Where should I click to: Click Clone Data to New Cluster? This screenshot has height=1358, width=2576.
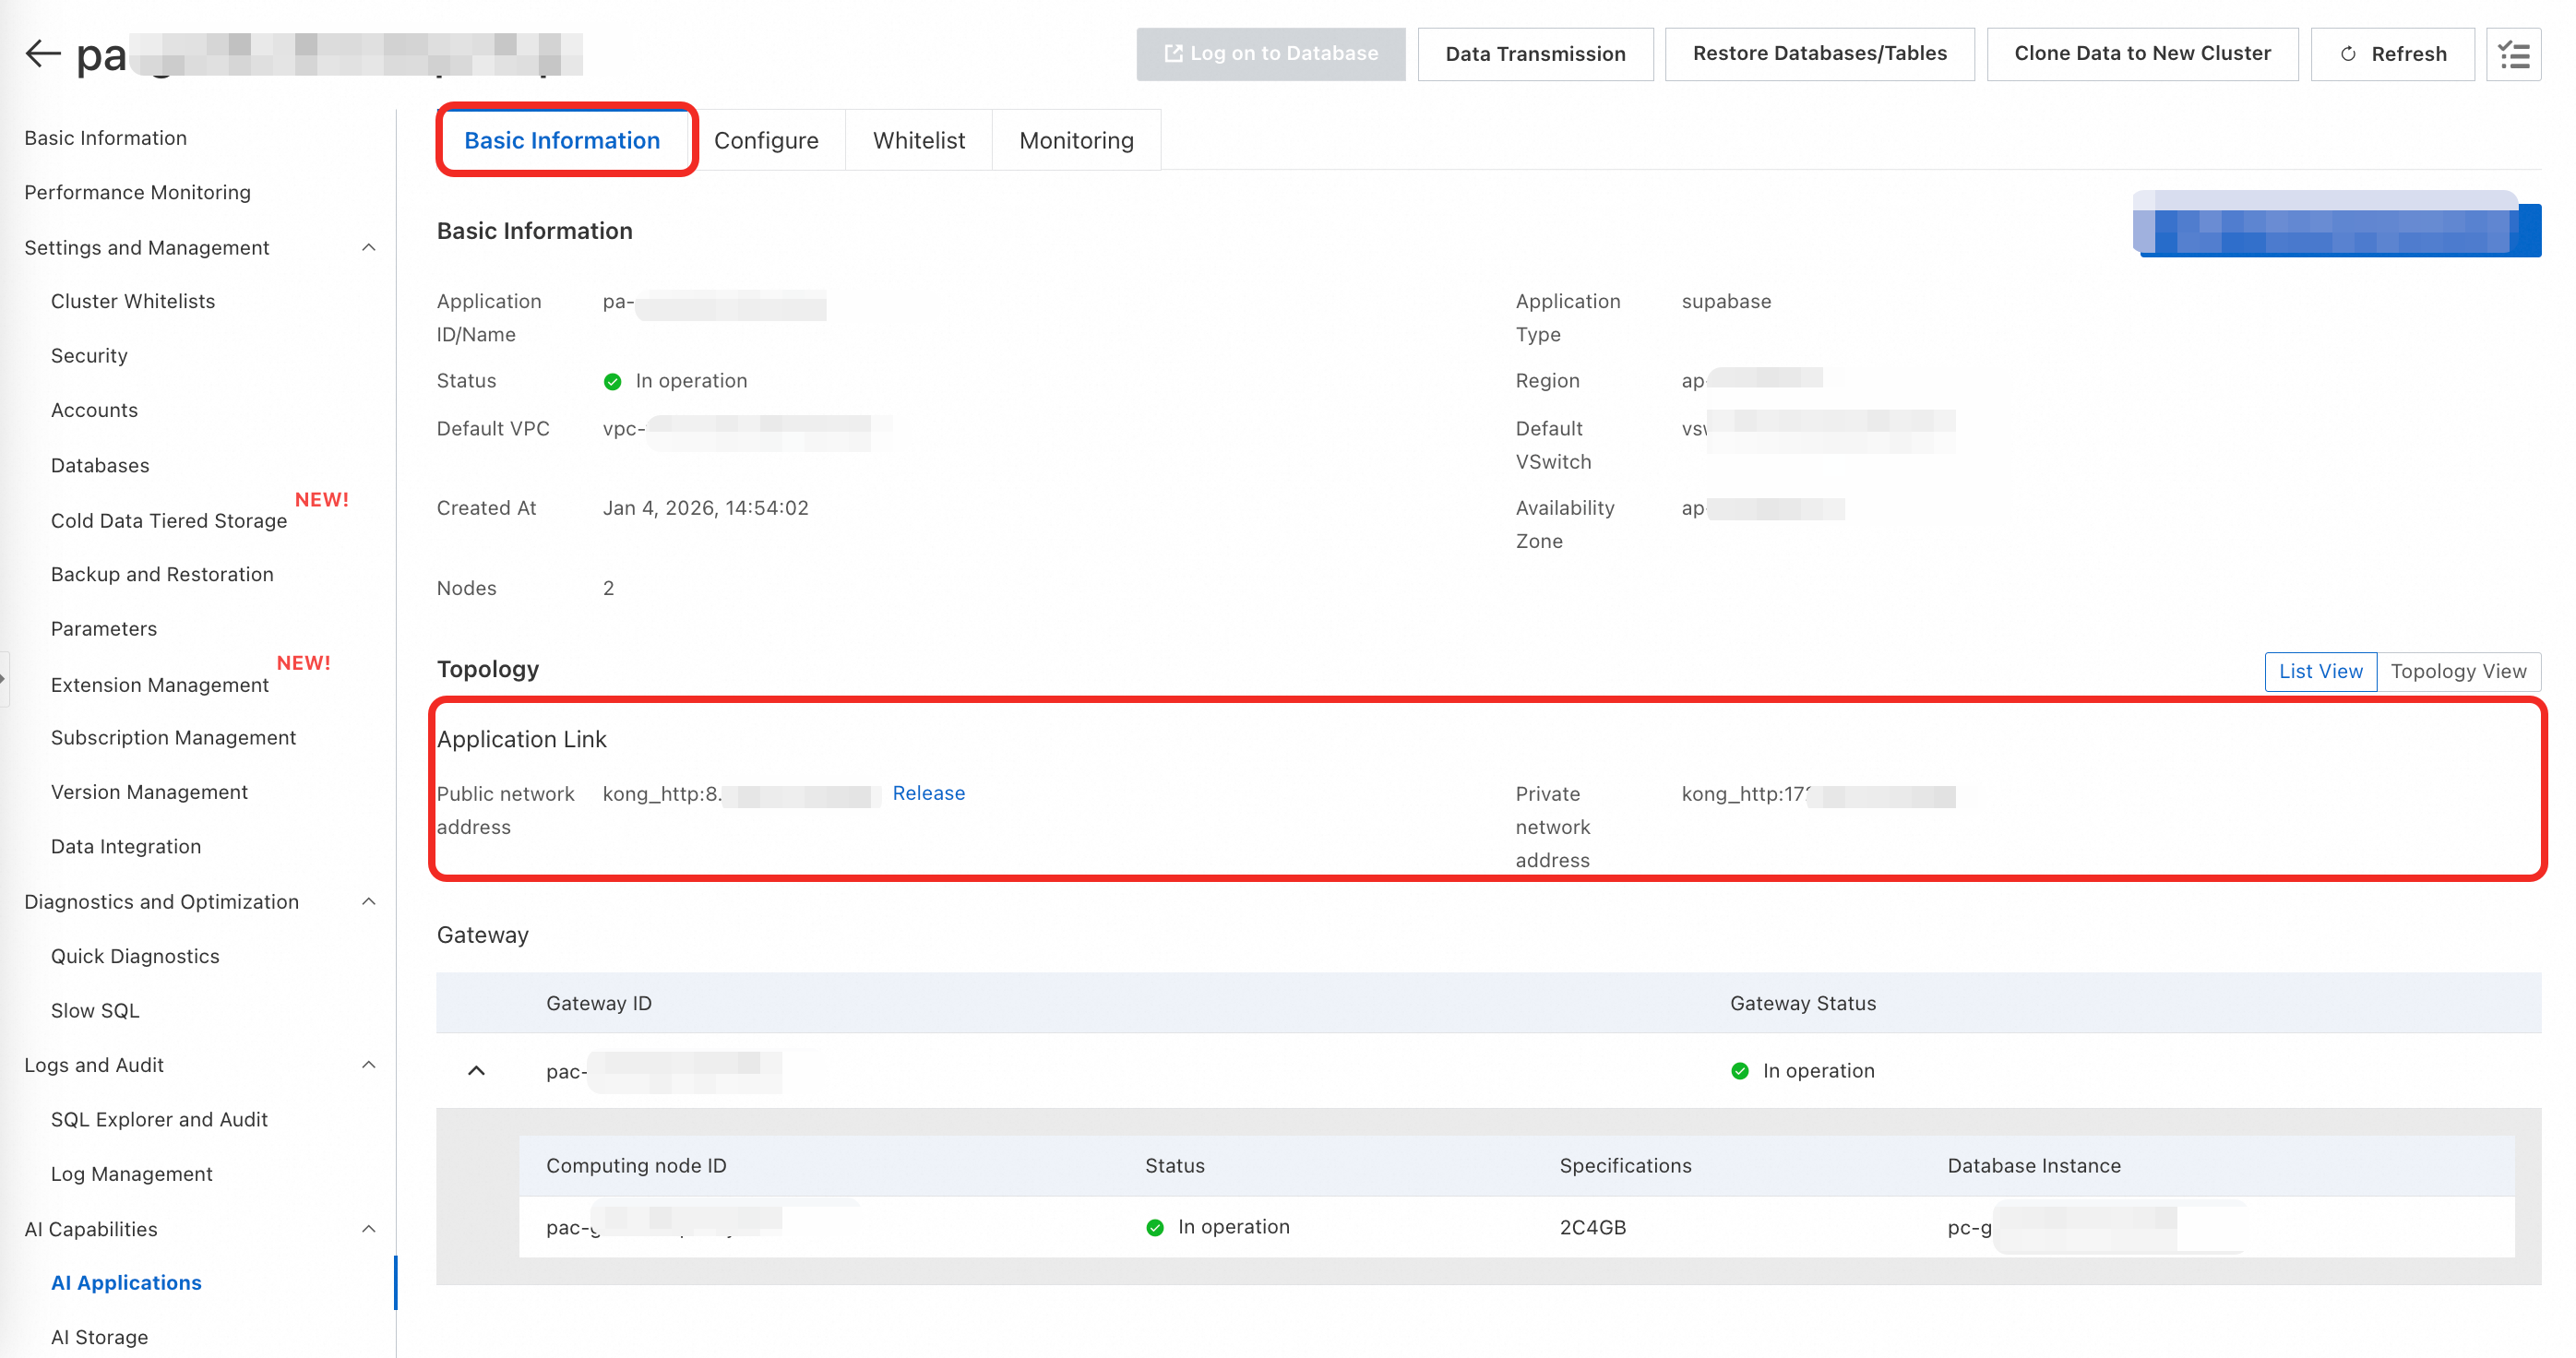pos(2142,54)
